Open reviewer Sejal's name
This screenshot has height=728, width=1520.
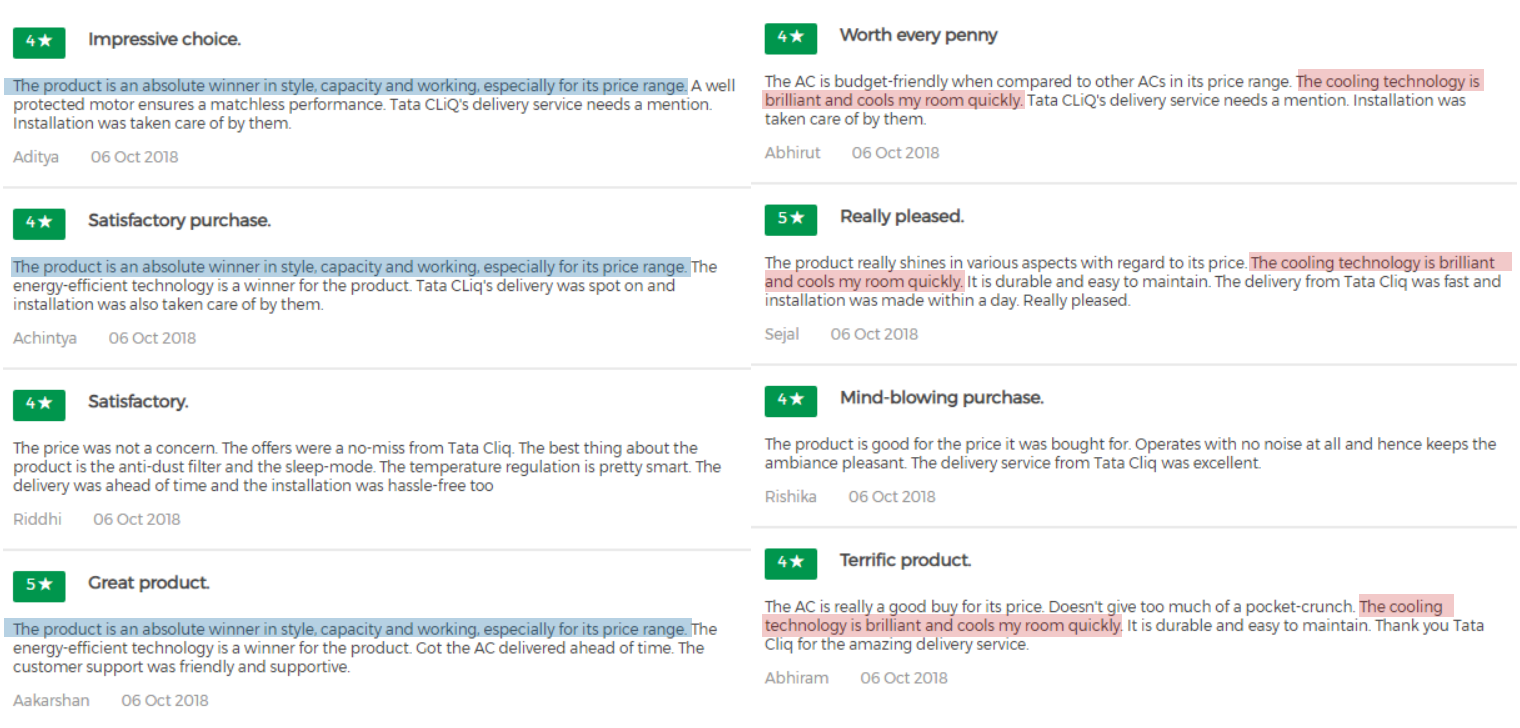coord(782,334)
